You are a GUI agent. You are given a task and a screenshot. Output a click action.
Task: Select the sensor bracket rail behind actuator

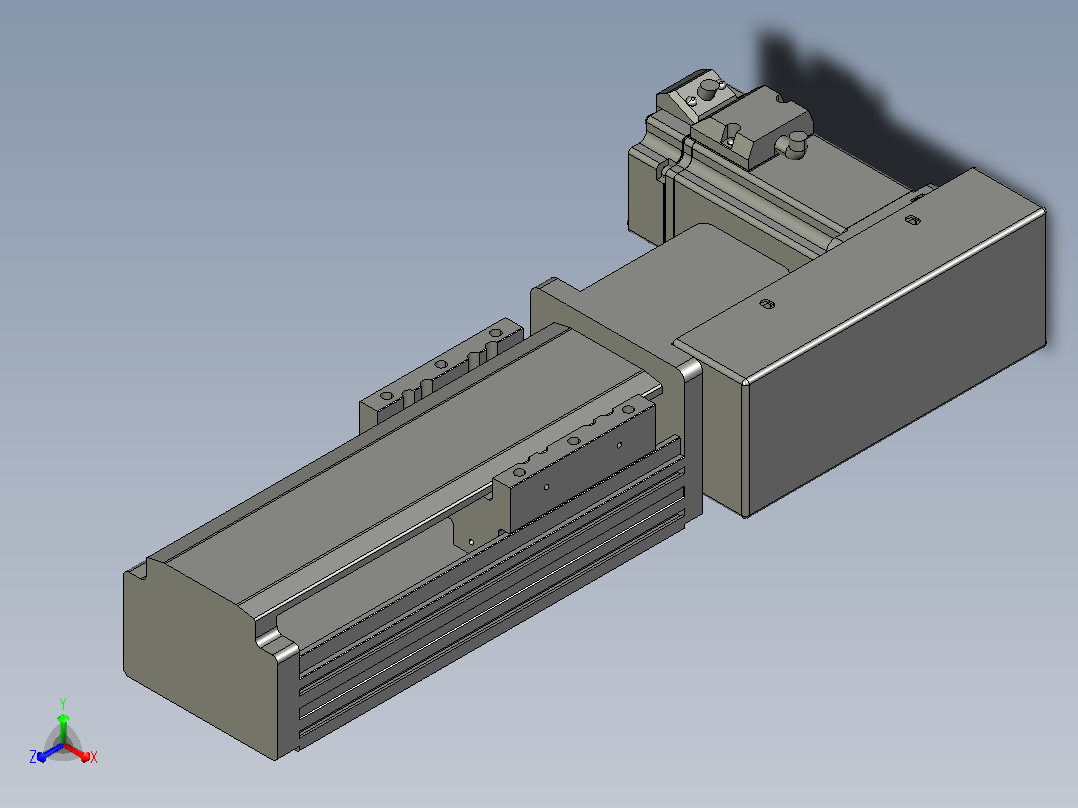point(440,375)
